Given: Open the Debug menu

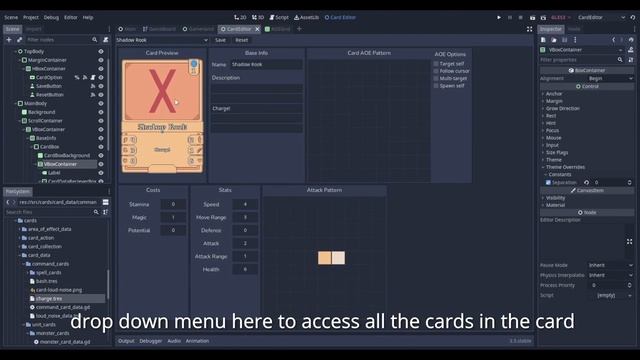Looking at the screenshot, I should tap(51, 18).
